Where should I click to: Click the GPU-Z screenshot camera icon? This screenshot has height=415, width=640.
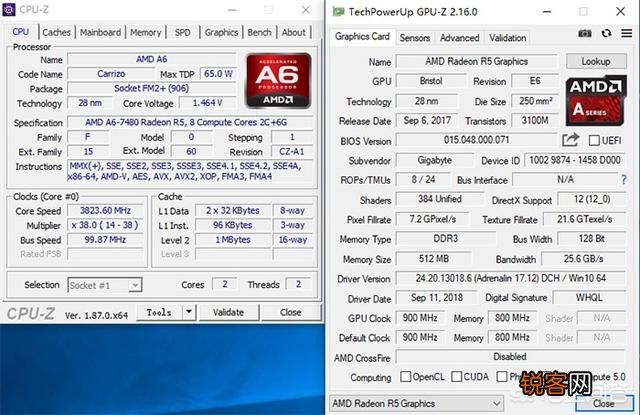coord(585,33)
